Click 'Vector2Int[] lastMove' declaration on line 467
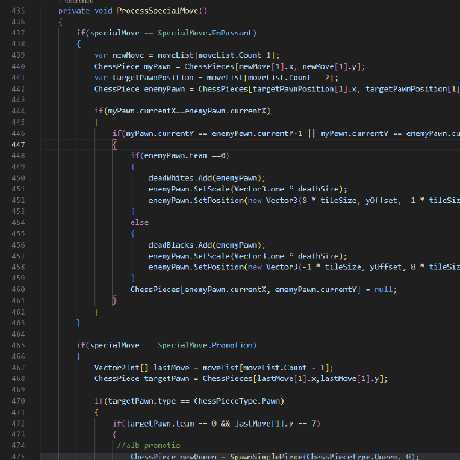The image size is (460, 460). click(142, 368)
